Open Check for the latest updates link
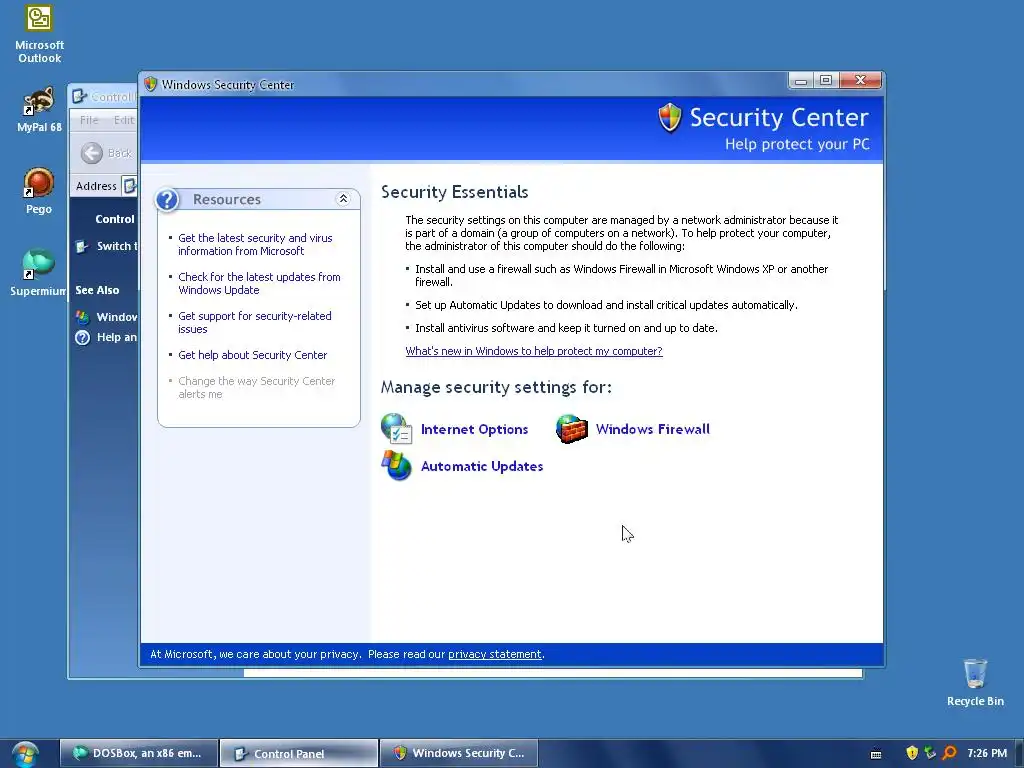Viewport: 1024px width, 768px height. click(x=259, y=283)
